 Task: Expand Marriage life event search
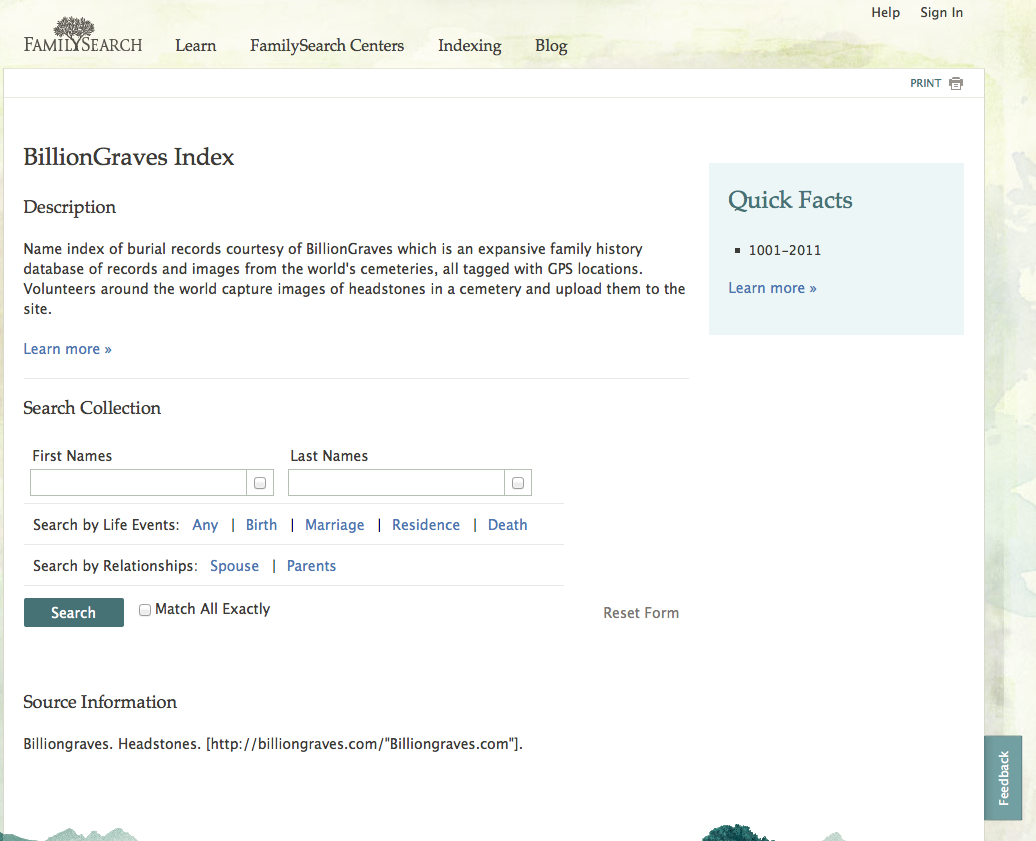334,525
